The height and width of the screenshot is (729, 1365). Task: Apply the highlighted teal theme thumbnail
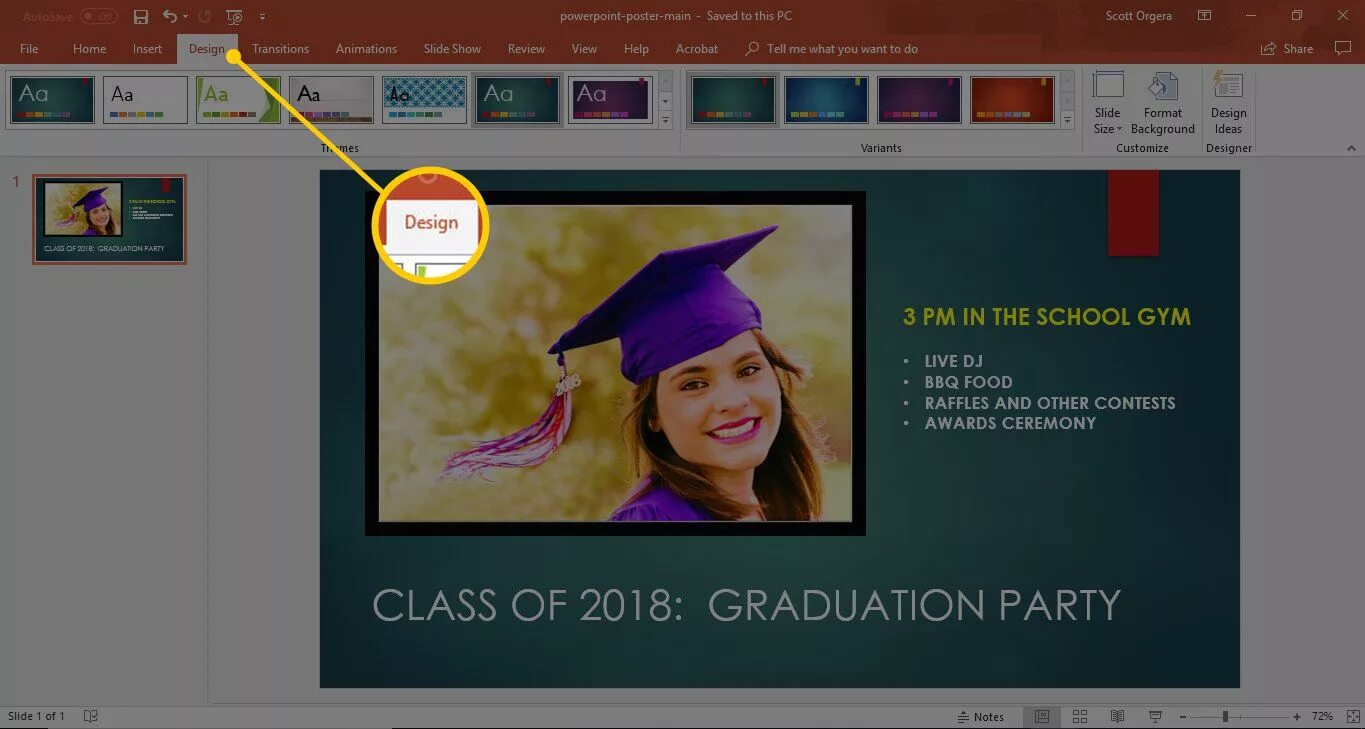click(517, 100)
